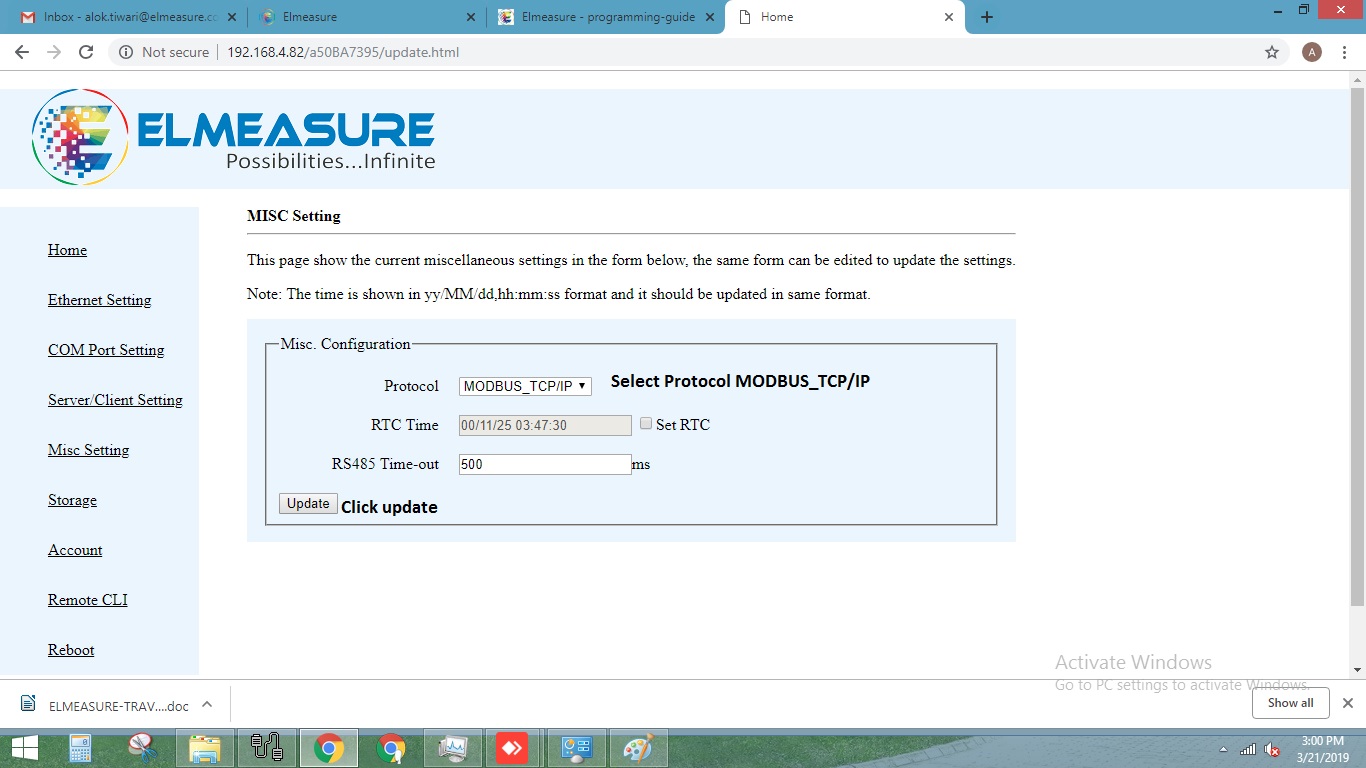Click the address bar URL
Image resolution: width=1366 pixels, height=768 pixels.
click(343, 52)
